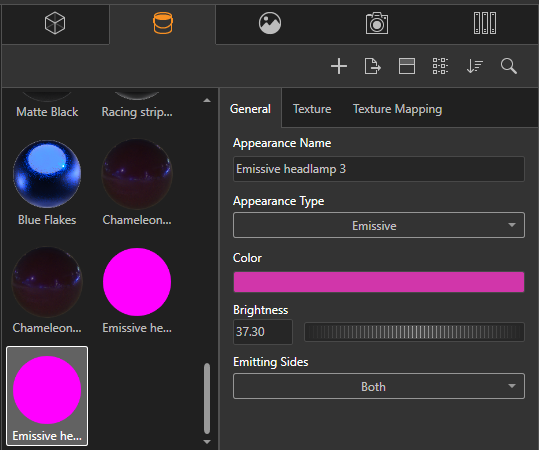Open the Cameras tab icon
This screenshot has height=450, width=539.
(377, 23)
